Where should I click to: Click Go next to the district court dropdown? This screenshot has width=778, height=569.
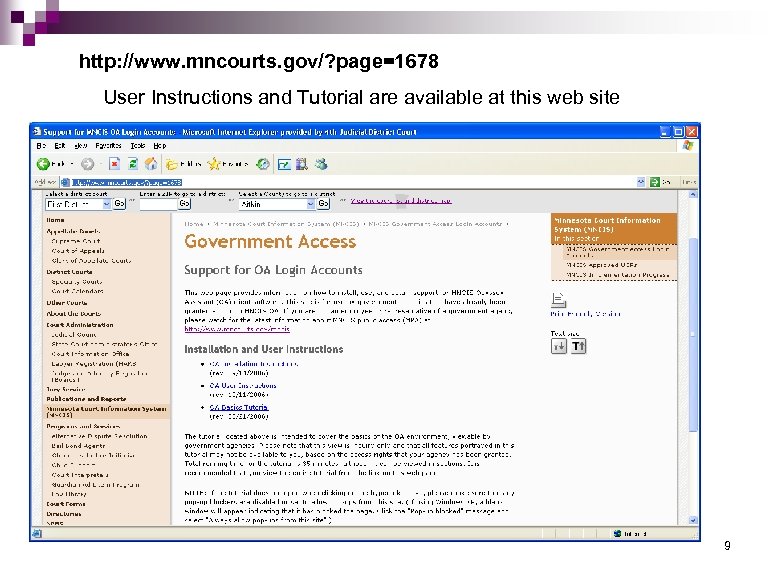click(120, 204)
